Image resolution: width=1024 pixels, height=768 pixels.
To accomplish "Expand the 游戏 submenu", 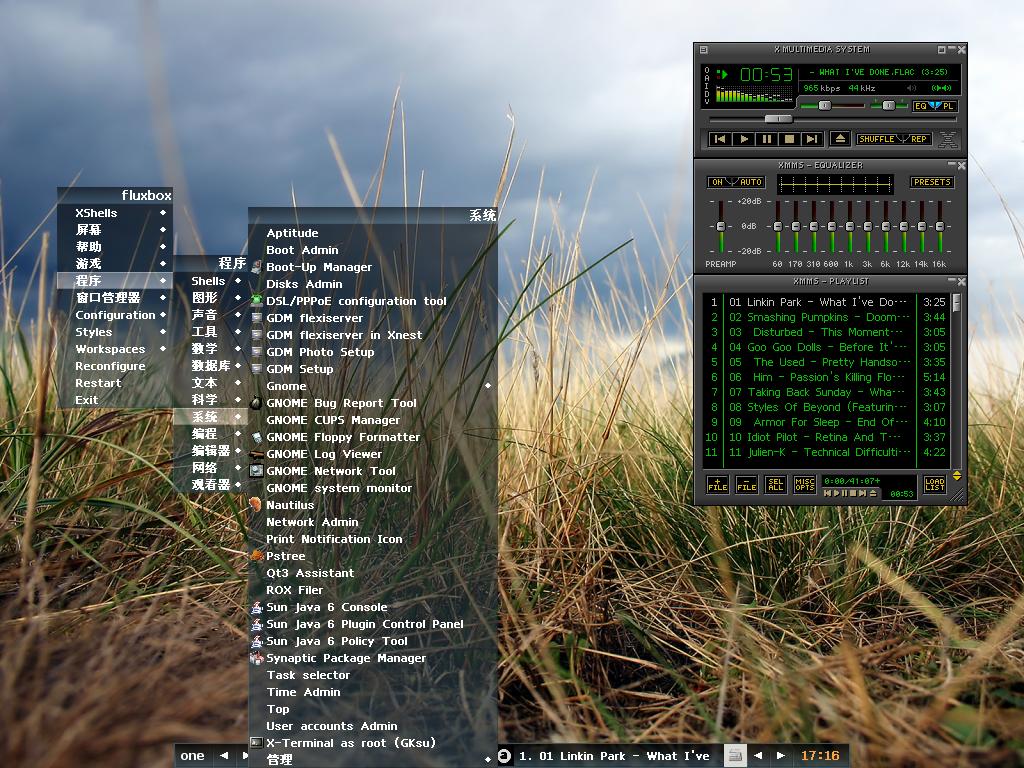I will pyautogui.click(x=115, y=264).
